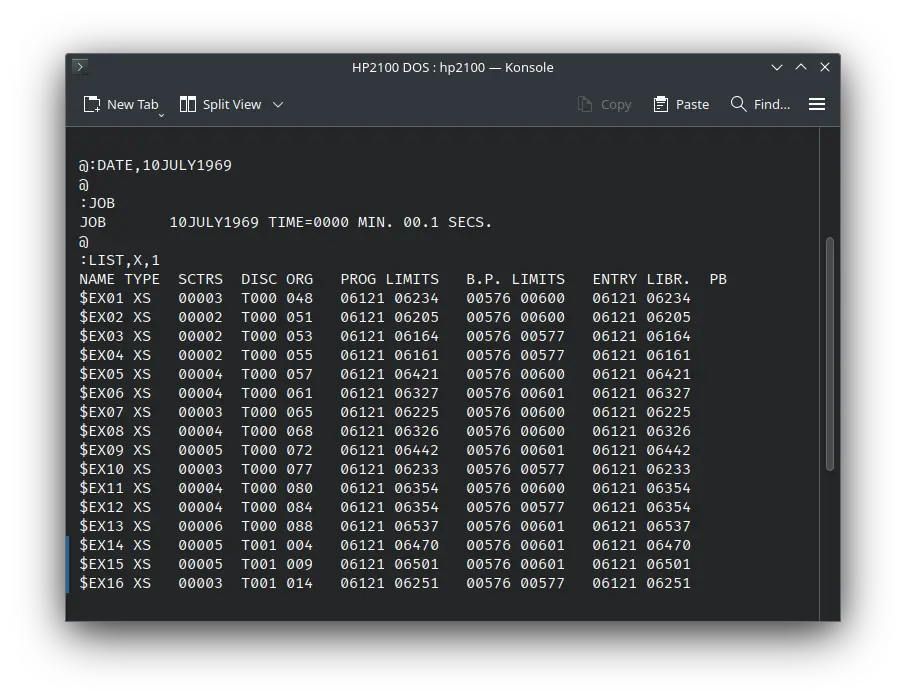This screenshot has width=907, height=700.
Task: Open the hamburger menu
Action: [x=816, y=103]
